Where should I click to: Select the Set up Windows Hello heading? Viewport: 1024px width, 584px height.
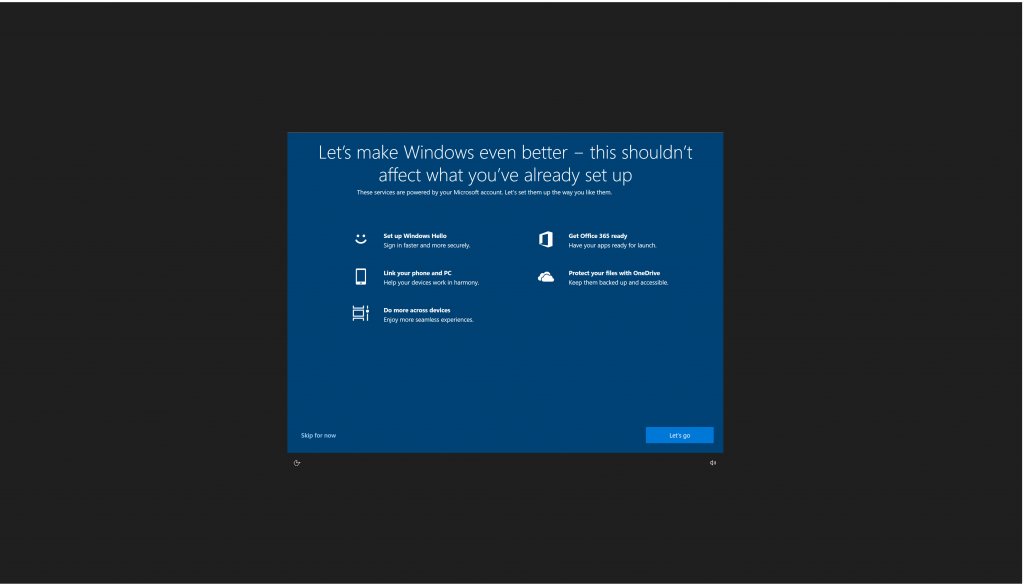tap(415, 236)
